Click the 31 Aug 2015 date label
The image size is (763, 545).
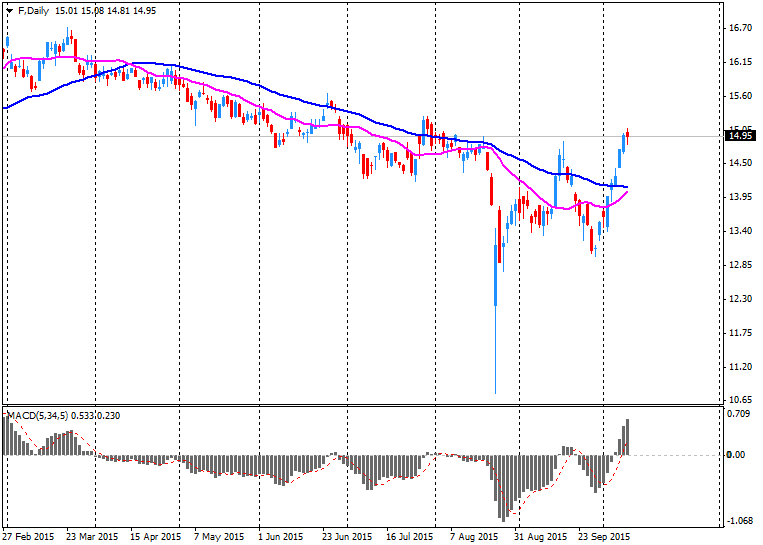click(x=540, y=537)
